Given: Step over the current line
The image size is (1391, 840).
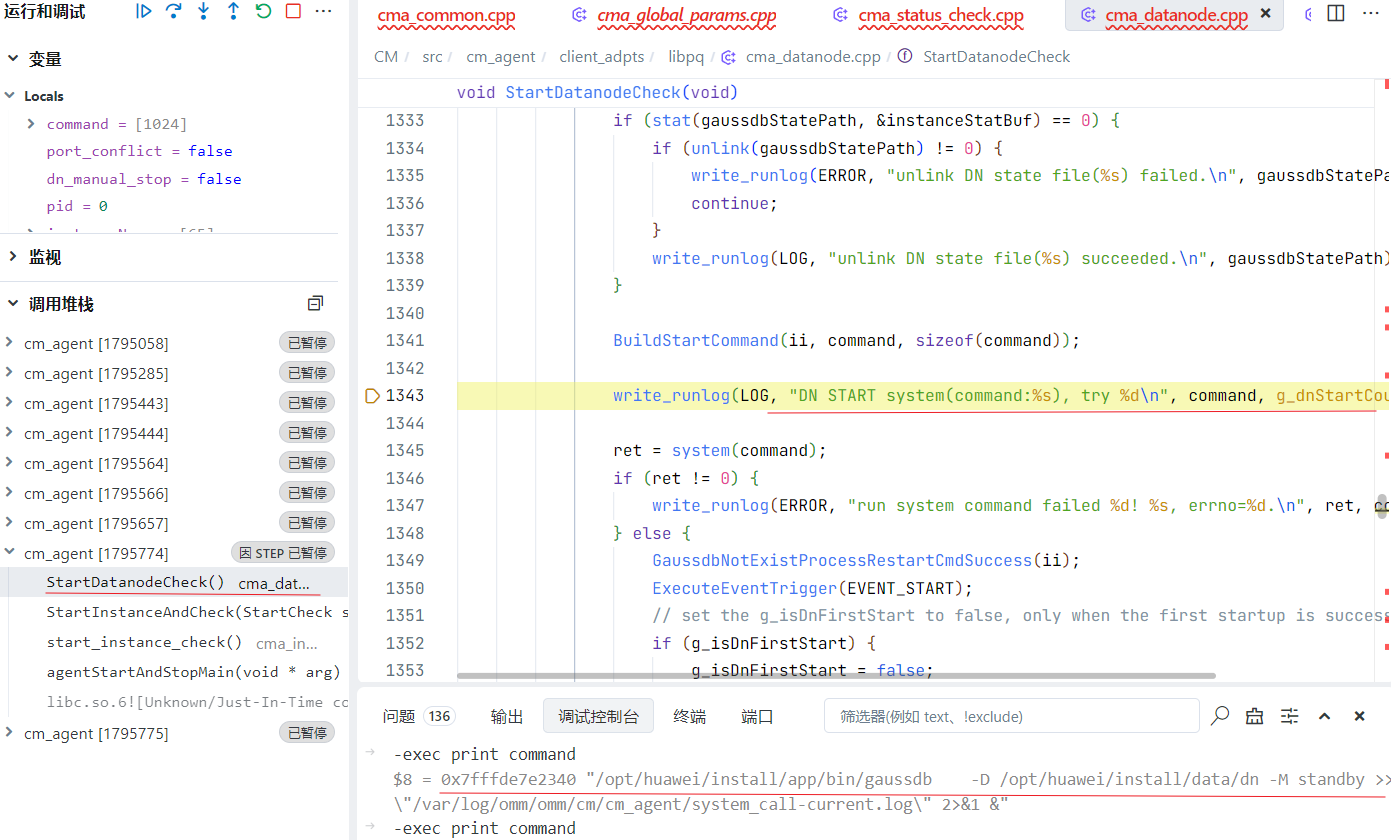Looking at the screenshot, I should point(174,11).
